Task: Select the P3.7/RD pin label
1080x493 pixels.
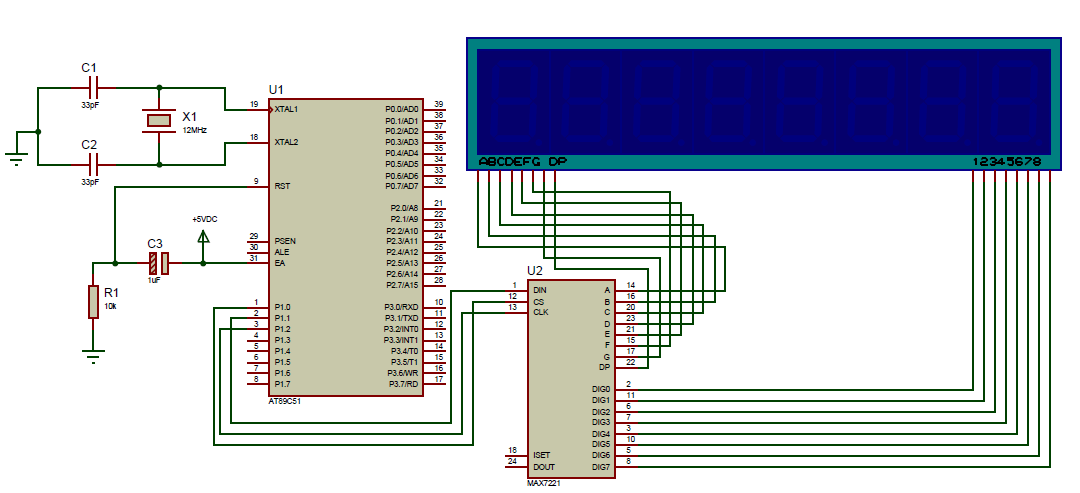Action: (x=403, y=384)
